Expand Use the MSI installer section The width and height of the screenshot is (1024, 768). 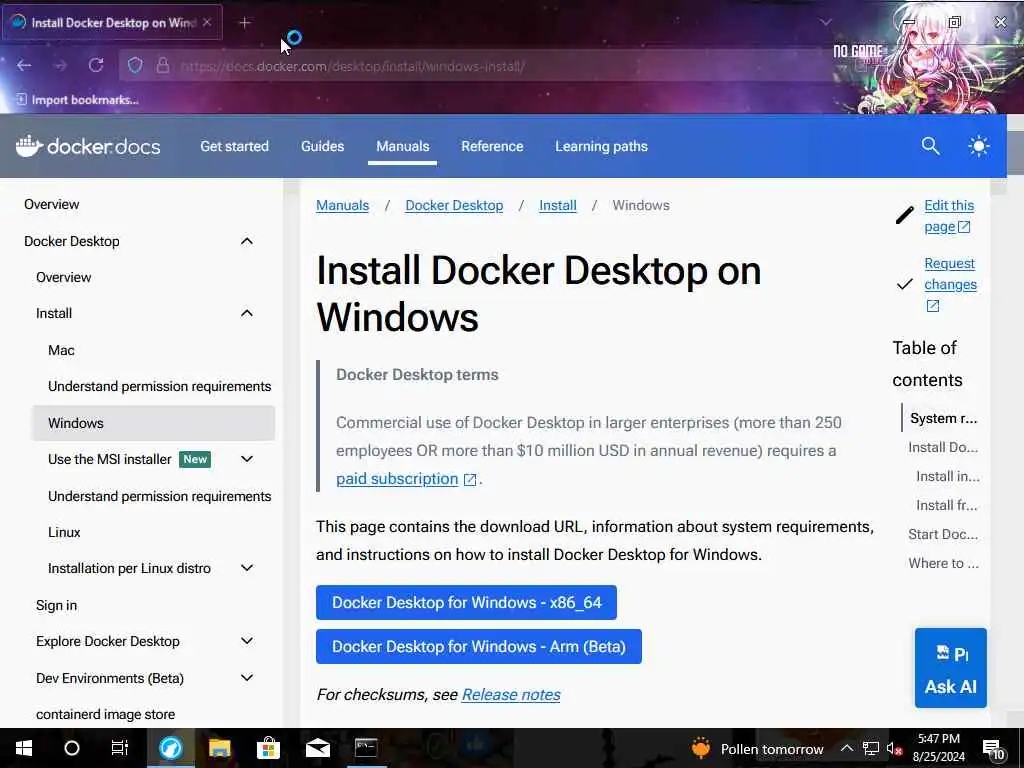[x=247, y=459]
